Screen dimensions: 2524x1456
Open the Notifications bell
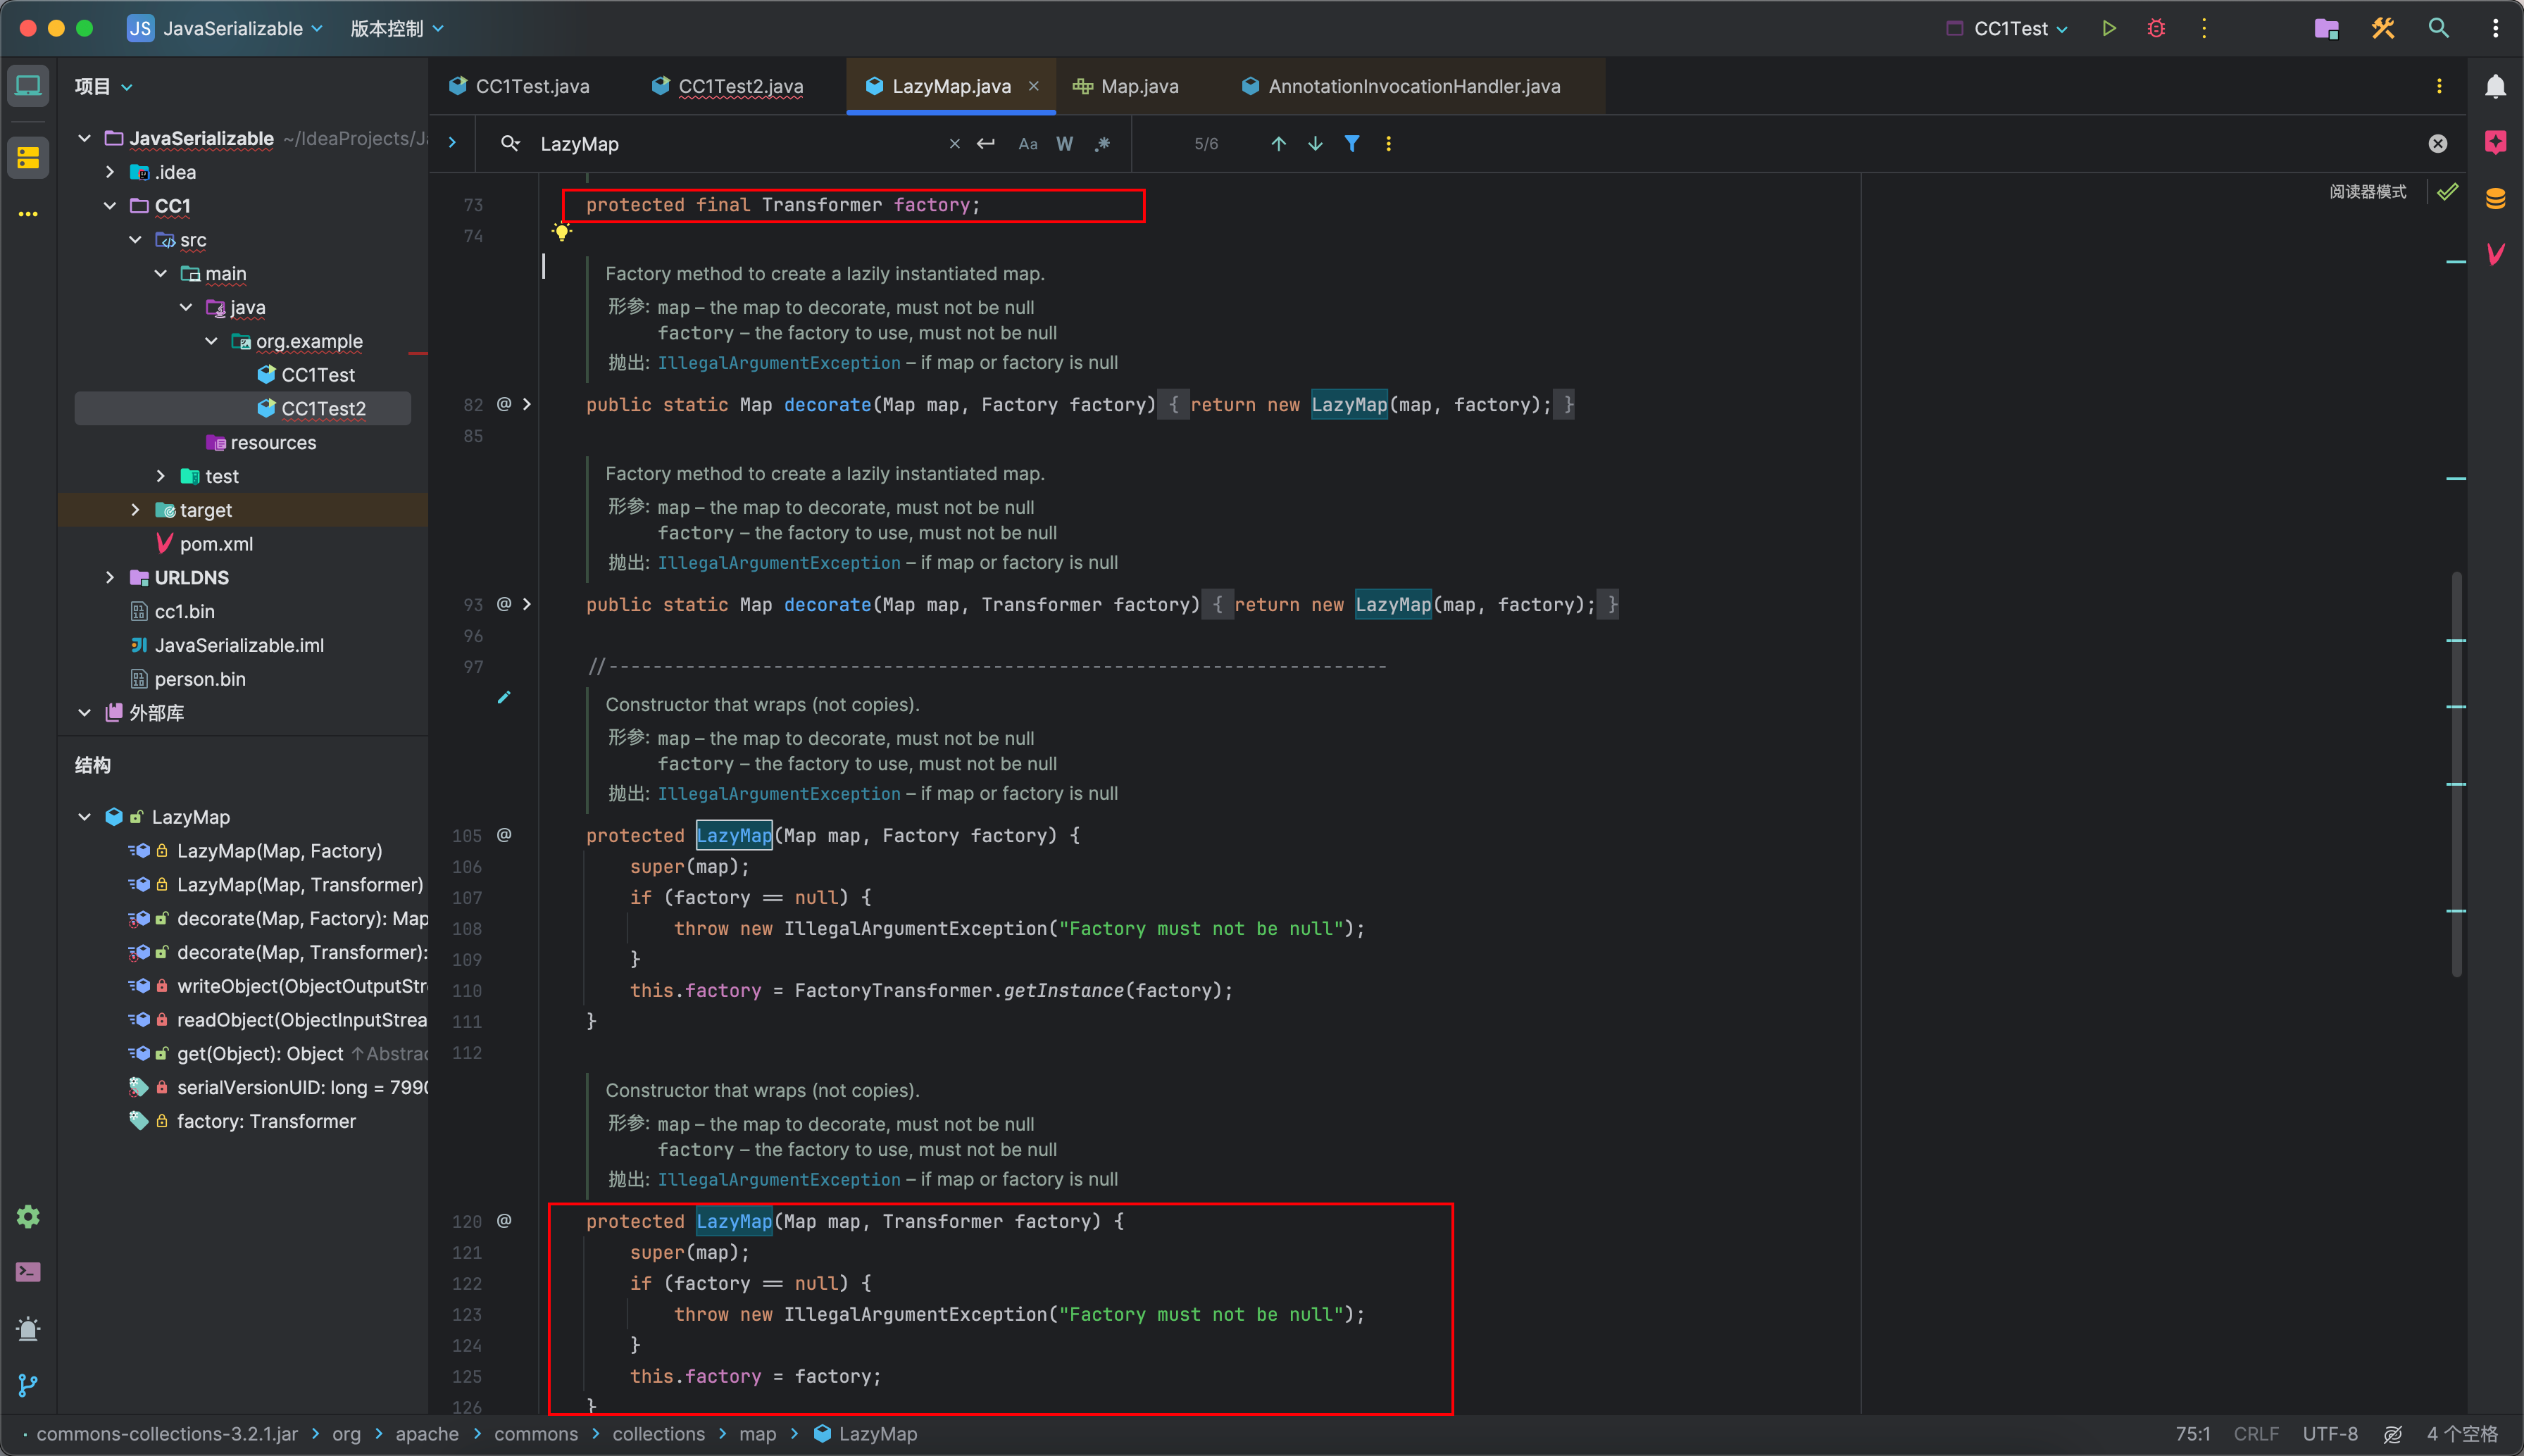point(2496,86)
